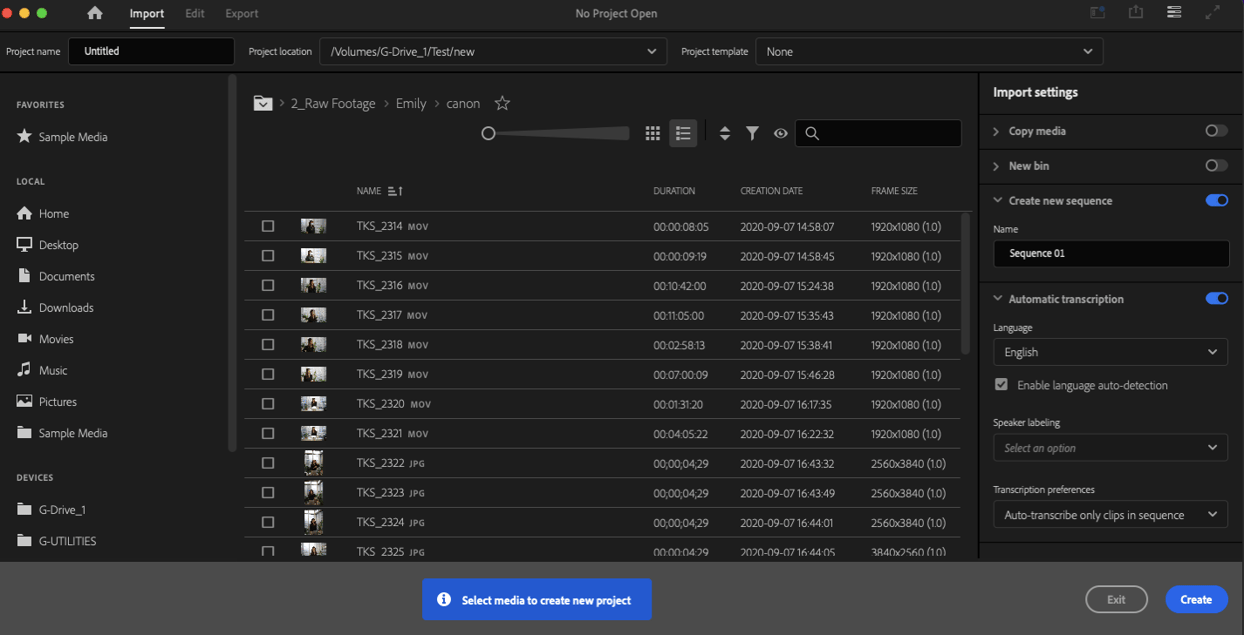The width and height of the screenshot is (1244, 635).
Task: Click the Create button
Action: (1196, 599)
